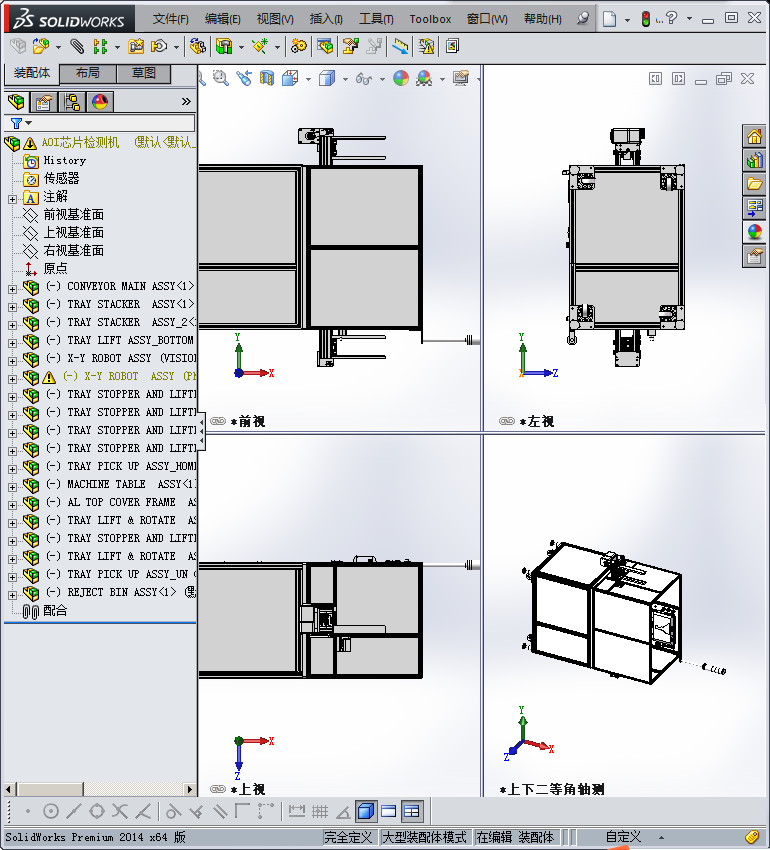This screenshot has width=770, height=850.
Task: Expand the REJECT BIN ASSY tree node
Action: click(12, 595)
